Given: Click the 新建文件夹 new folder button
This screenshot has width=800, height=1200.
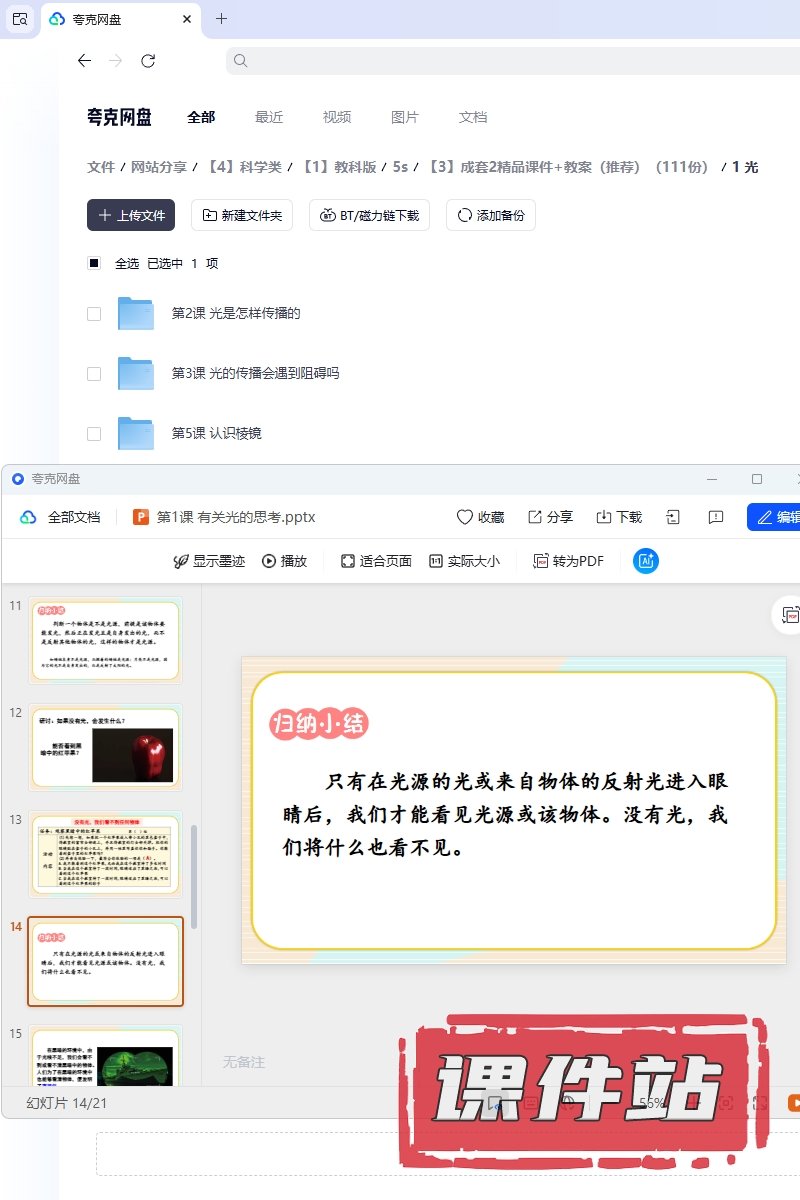Looking at the screenshot, I should (x=242, y=215).
